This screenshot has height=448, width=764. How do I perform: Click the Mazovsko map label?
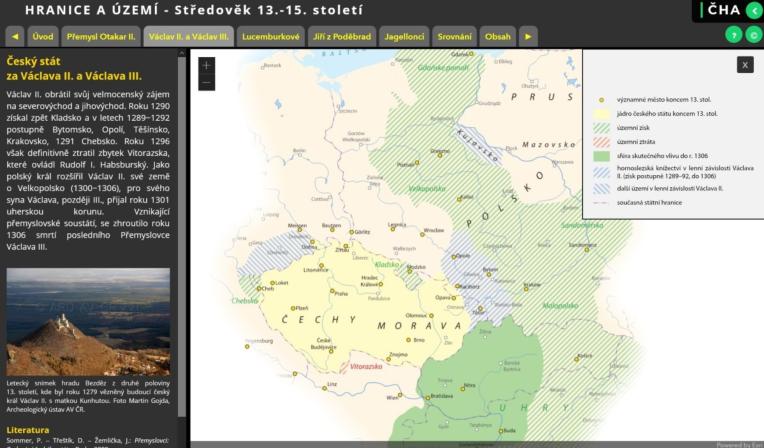[x=549, y=144]
